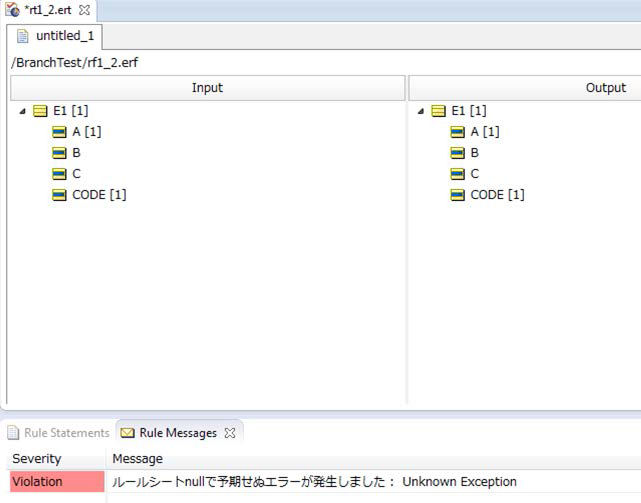
Task: Switch to the rt1_2.ert editor tab
Action: [x=47, y=10]
